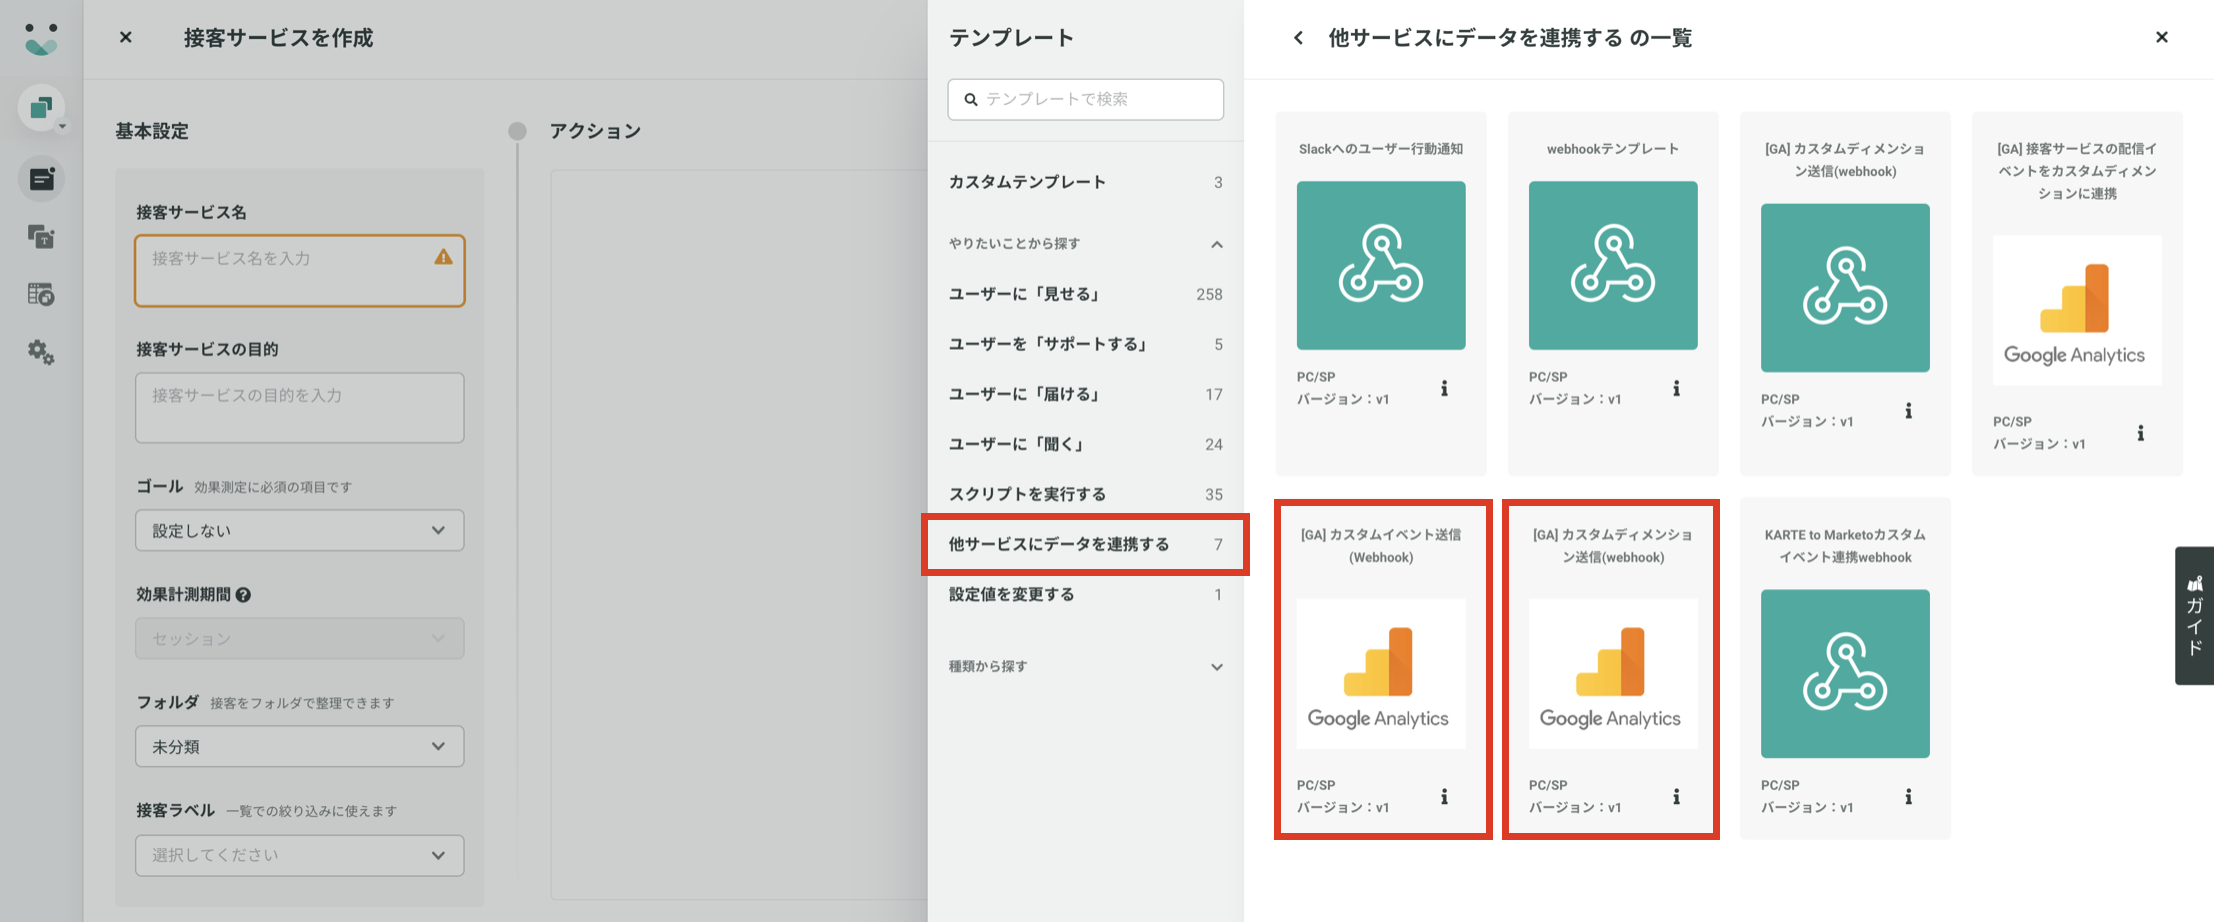Open the フォルダ dropdown showing 未分類
The height and width of the screenshot is (922, 2214).
tap(300, 746)
